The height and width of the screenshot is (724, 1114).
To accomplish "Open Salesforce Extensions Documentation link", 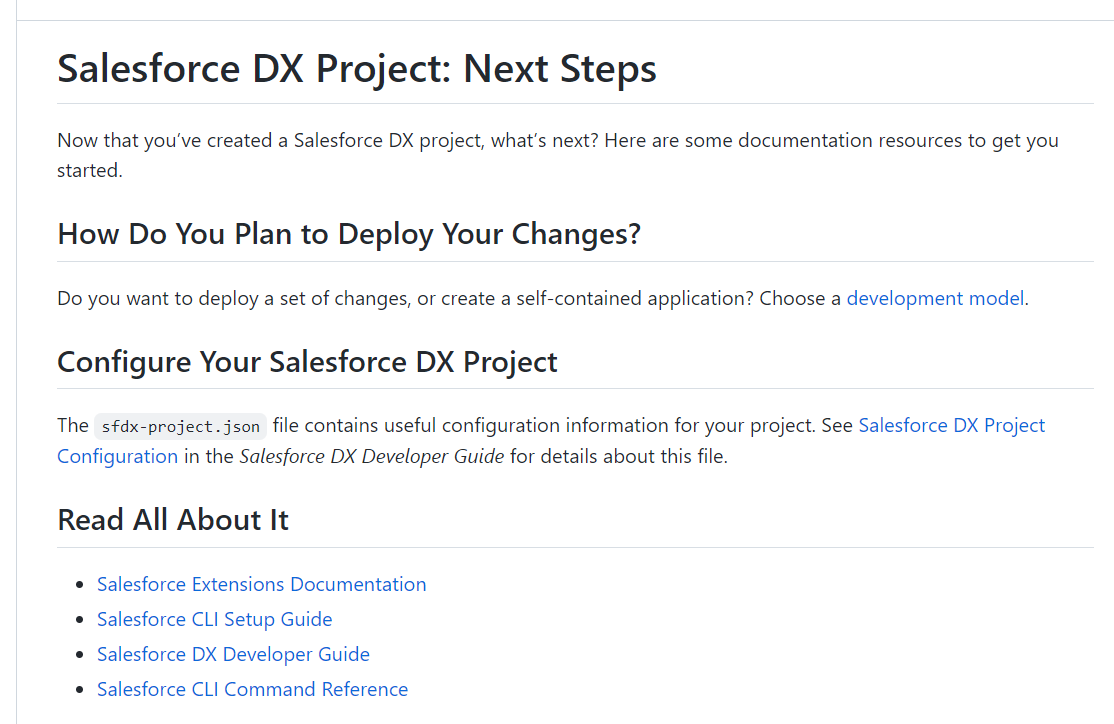I will [x=261, y=584].
